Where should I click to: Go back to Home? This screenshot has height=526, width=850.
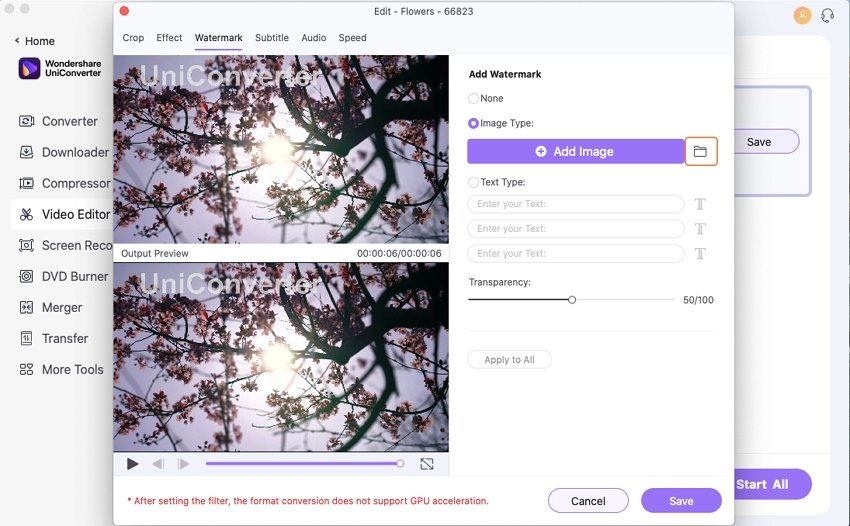[35, 41]
